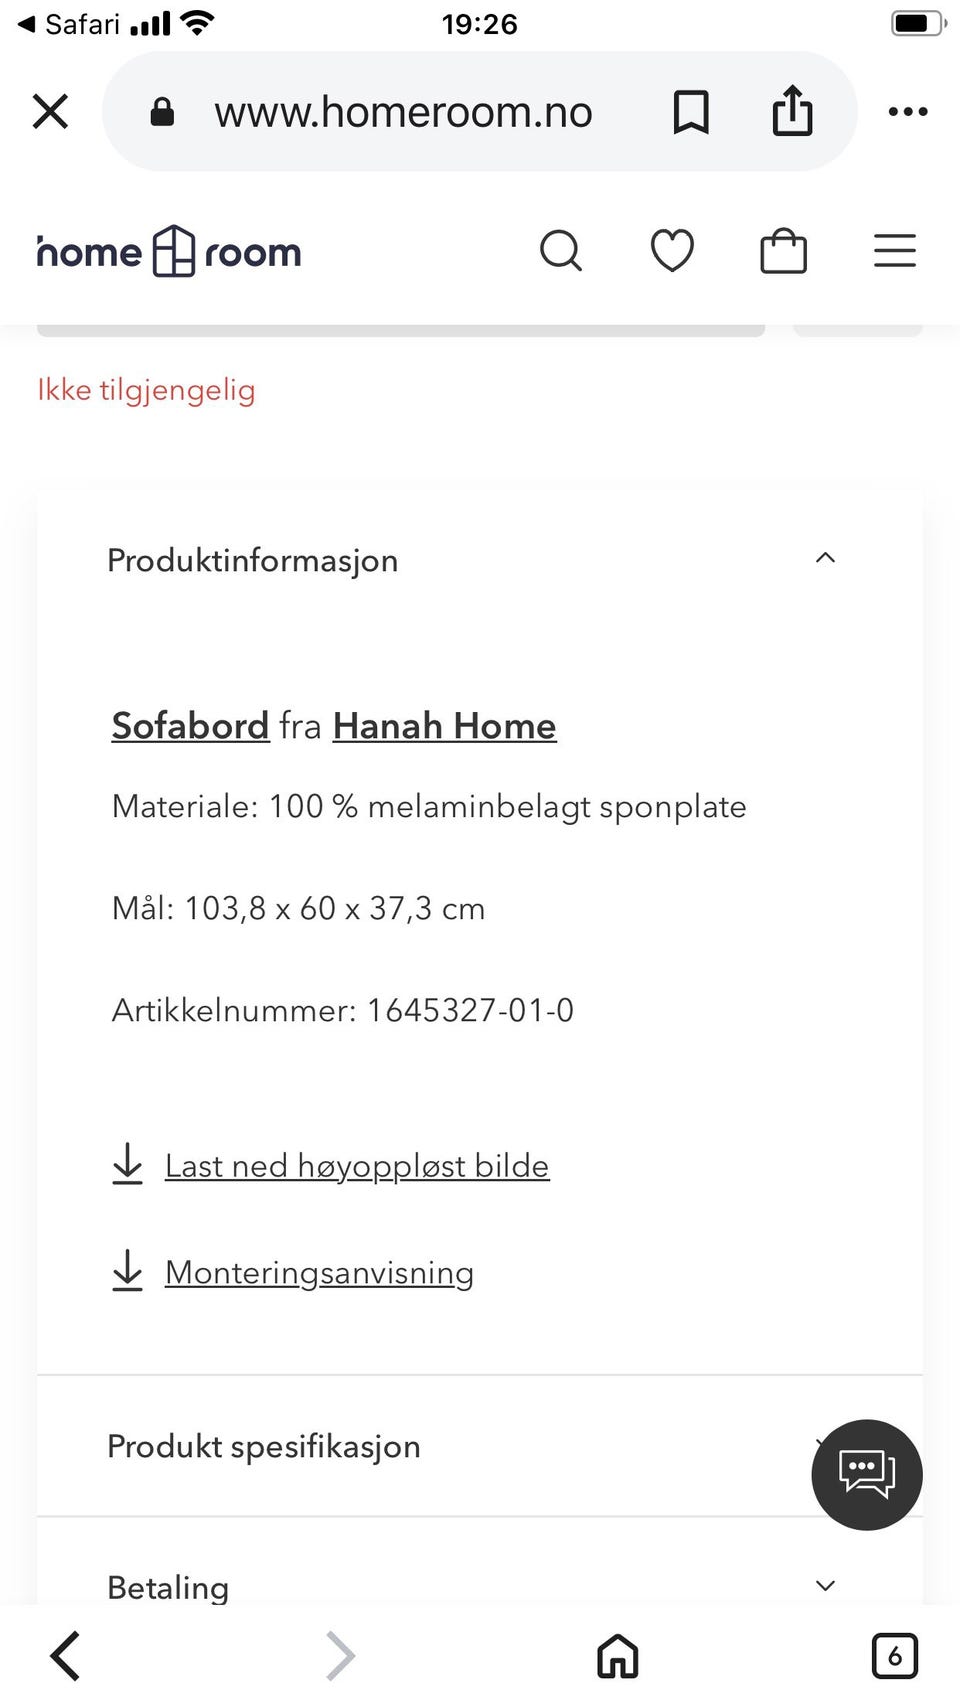The image size is (960, 1707).
Task: Tap the bookmark icon in address bar
Action: [x=691, y=111]
